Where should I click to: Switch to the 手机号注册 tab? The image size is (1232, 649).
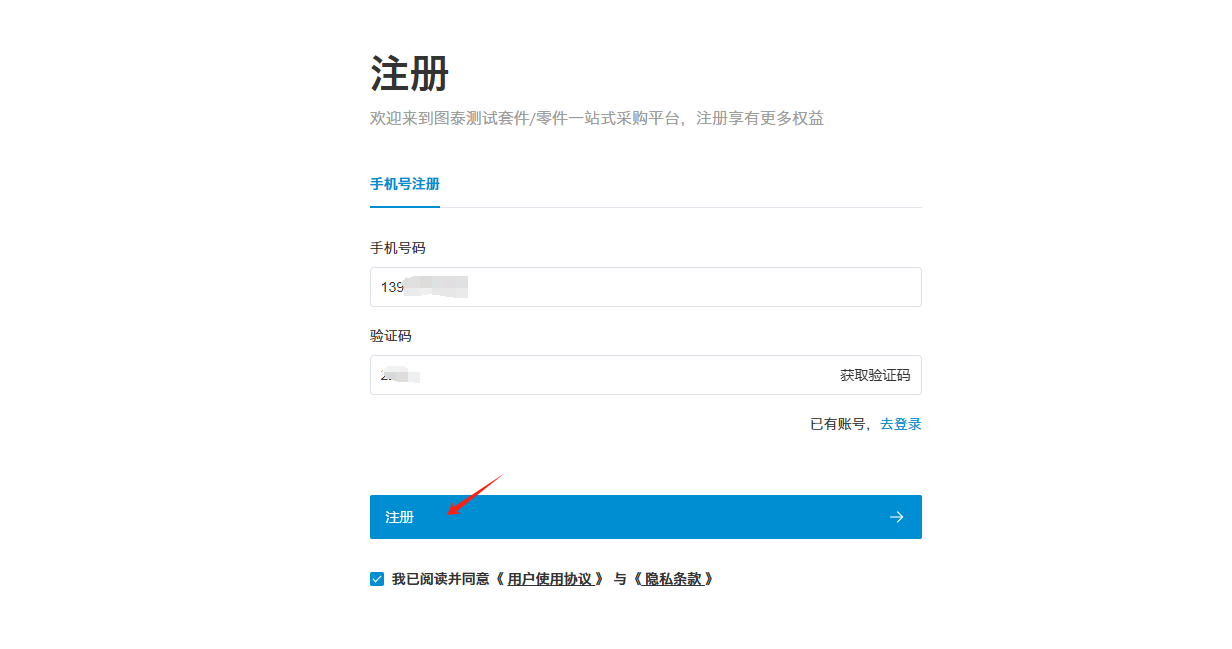pos(405,184)
